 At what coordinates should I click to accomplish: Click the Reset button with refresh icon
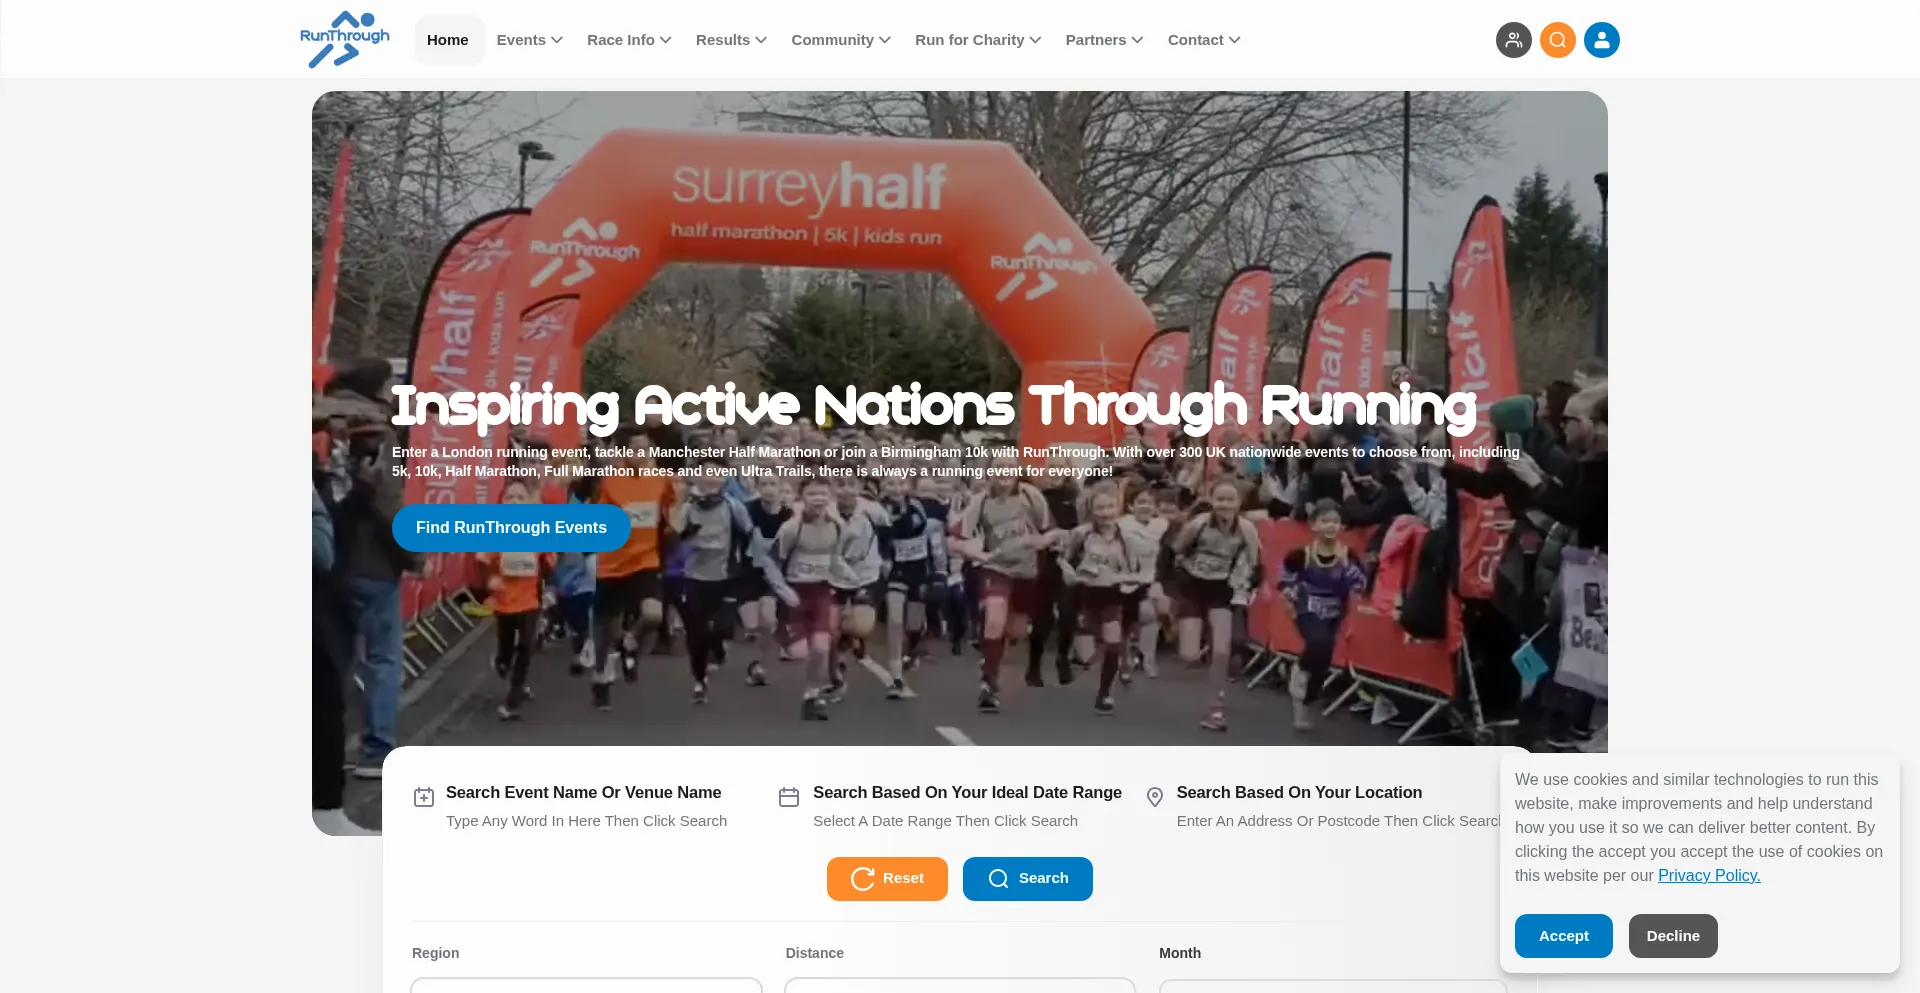[887, 879]
